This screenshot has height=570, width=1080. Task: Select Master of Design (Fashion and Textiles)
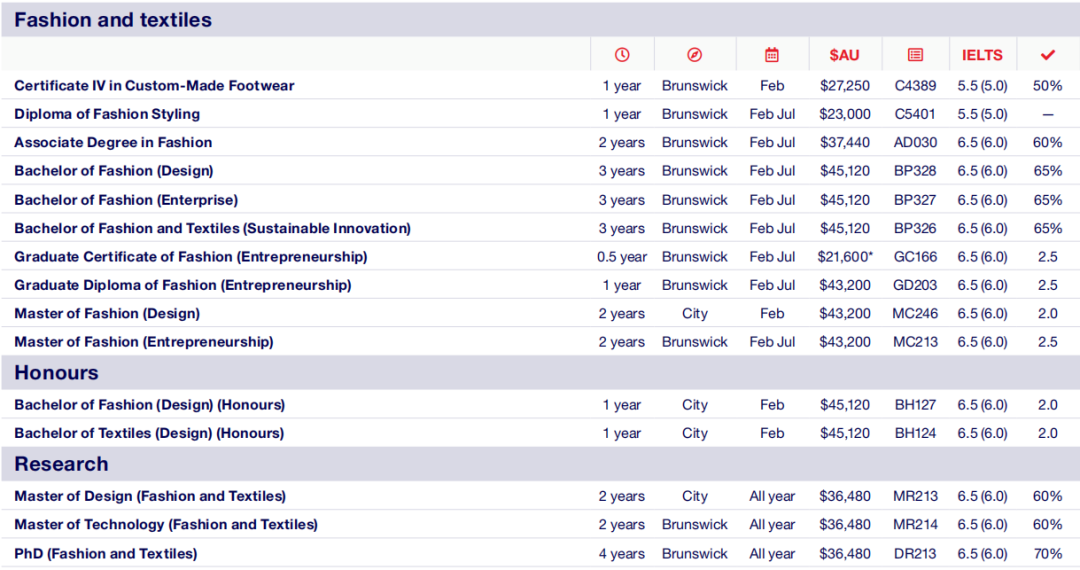click(150, 496)
